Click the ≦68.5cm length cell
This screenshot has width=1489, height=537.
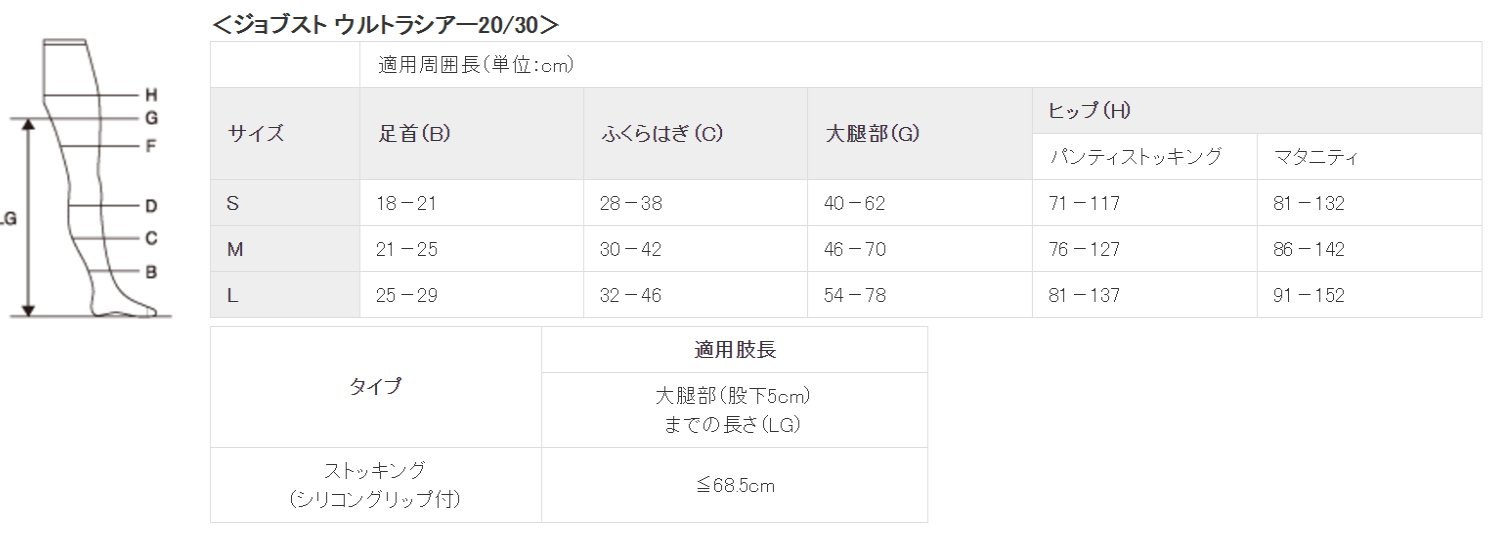tap(734, 486)
